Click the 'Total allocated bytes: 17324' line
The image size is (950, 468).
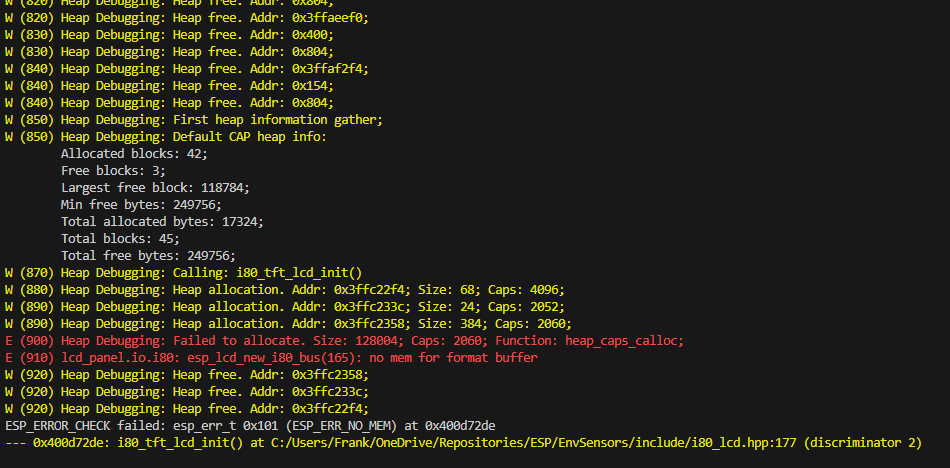[x=162, y=222]
